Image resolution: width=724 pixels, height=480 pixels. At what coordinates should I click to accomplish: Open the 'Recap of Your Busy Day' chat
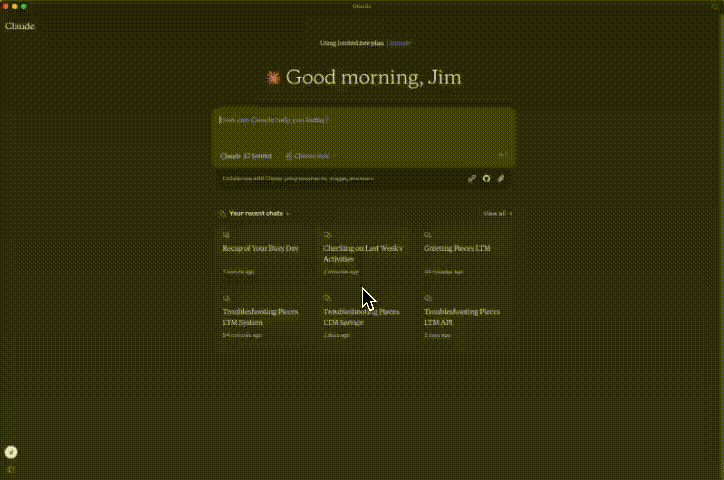pos(263,252)
